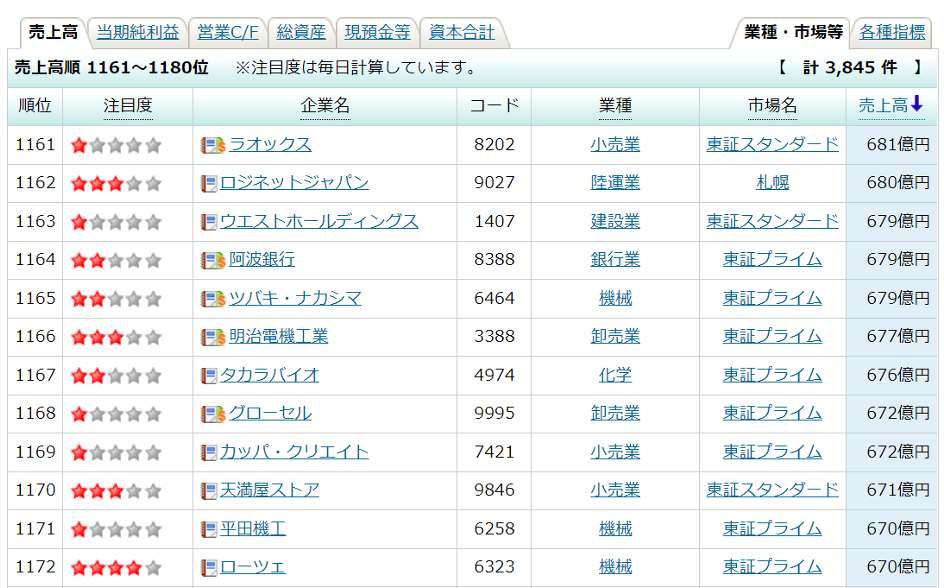This screenshot has height=588, width=944.
Task: Click the 建設業 industry link
Action: (615, 221)
